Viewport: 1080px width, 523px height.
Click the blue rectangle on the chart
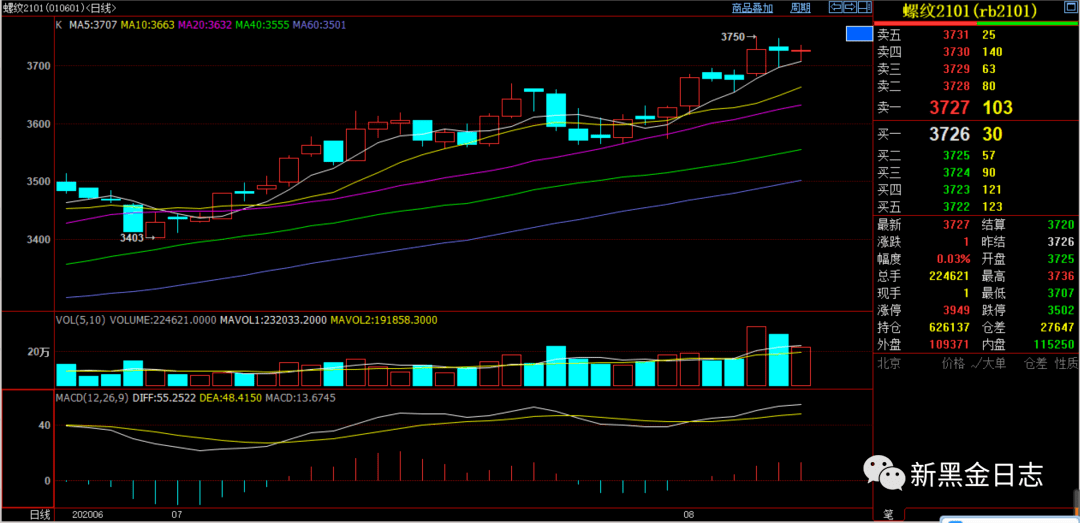point(858,33)
